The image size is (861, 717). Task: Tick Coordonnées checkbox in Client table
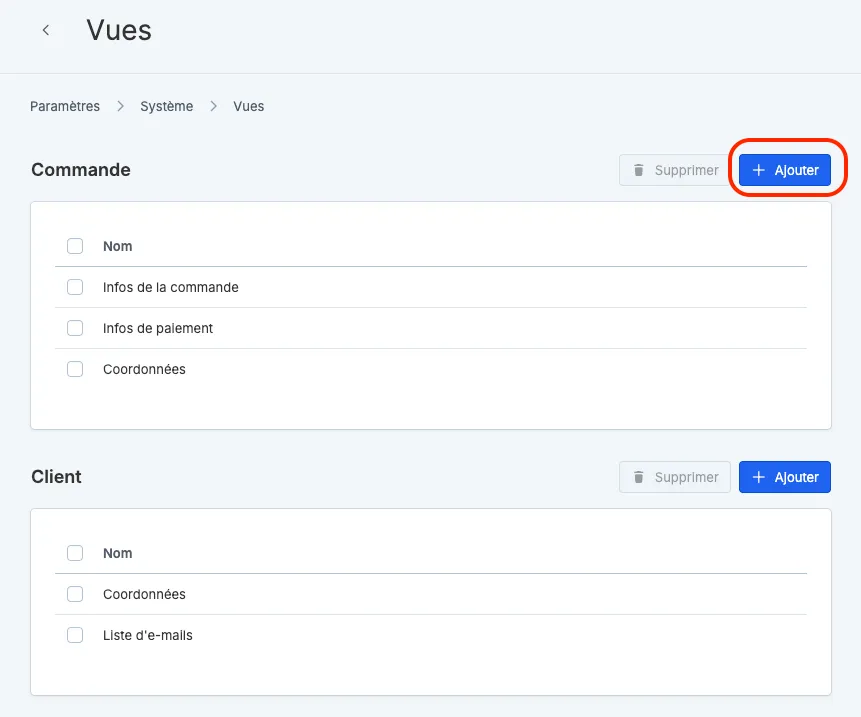(75, 594)
